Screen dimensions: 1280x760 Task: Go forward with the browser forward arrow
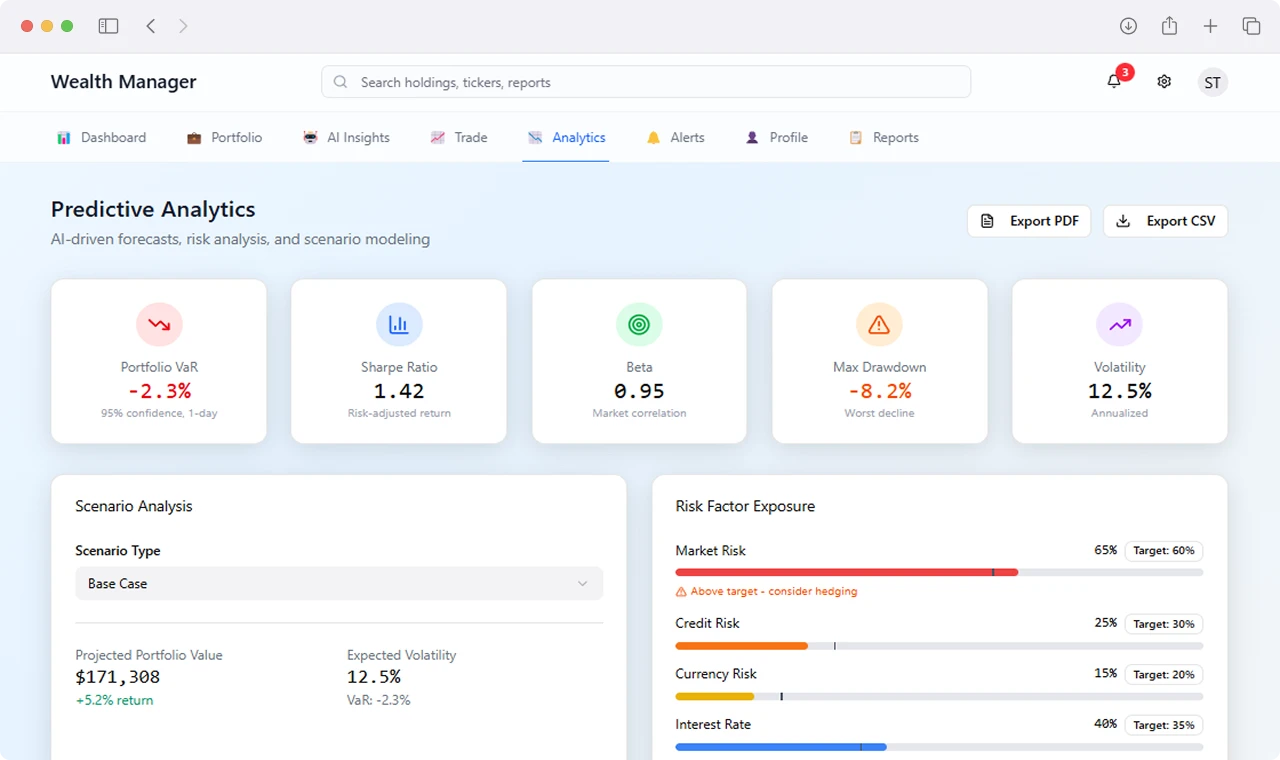pos(183,26)
